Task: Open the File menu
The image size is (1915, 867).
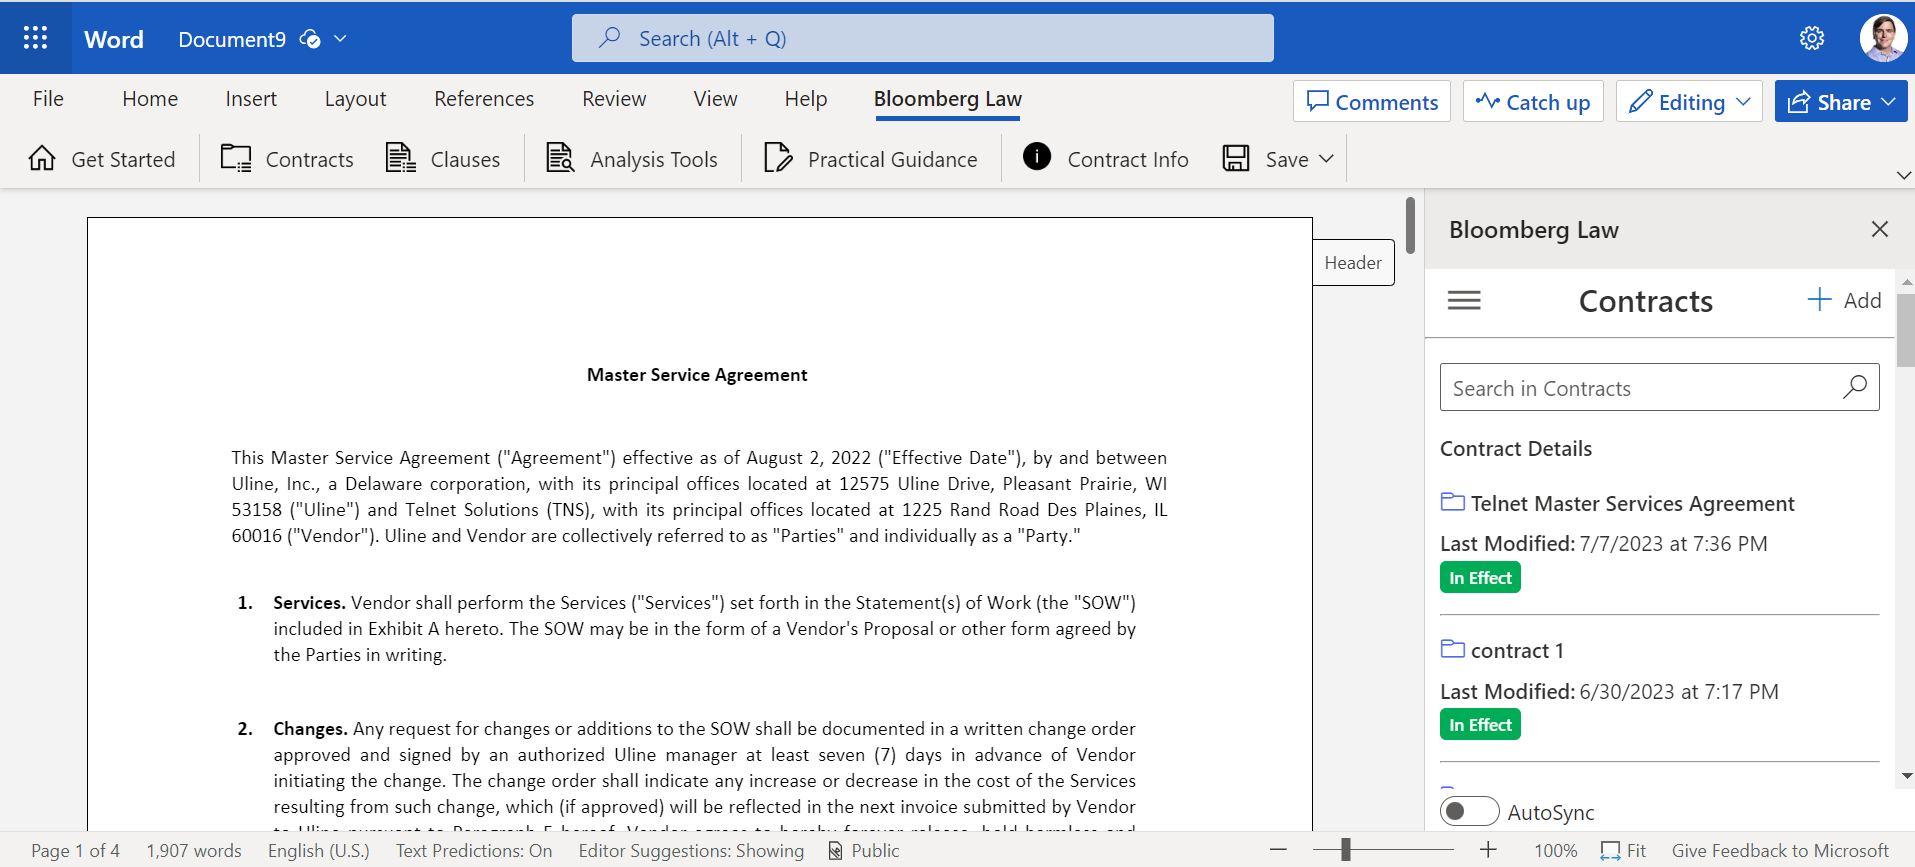Action: (x=48, y=99)
